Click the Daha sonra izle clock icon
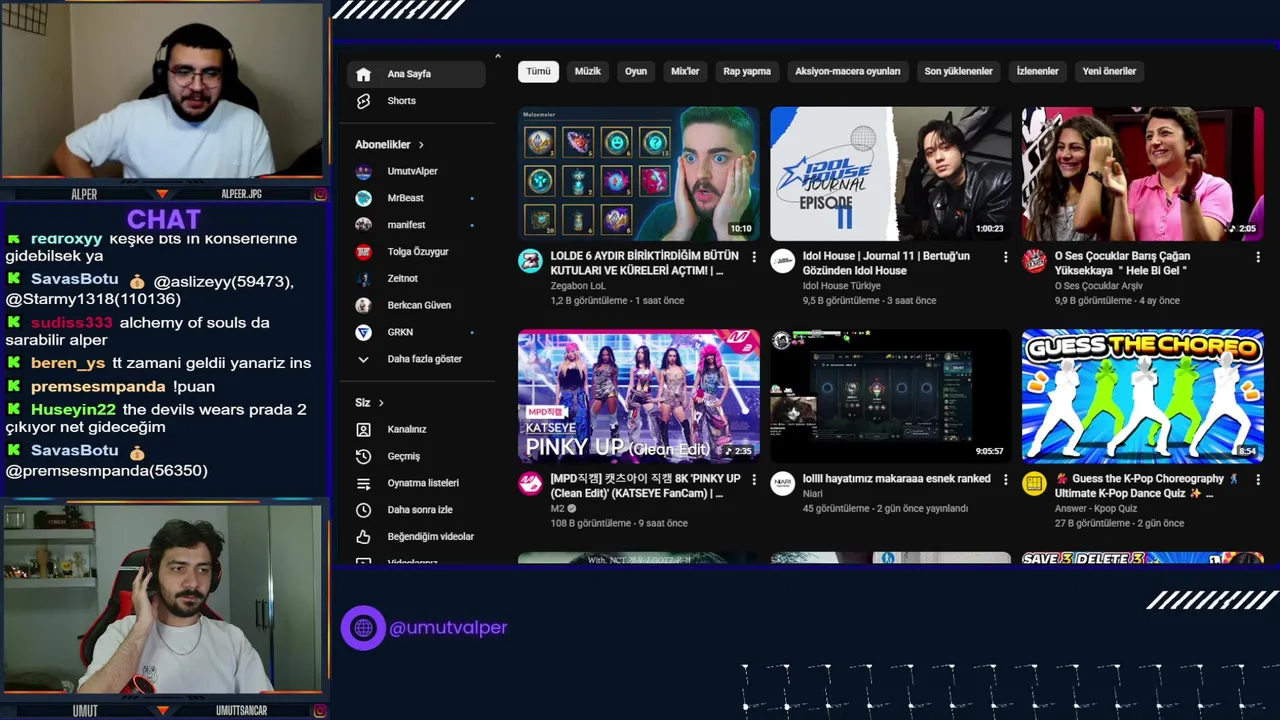 [364, 510]
